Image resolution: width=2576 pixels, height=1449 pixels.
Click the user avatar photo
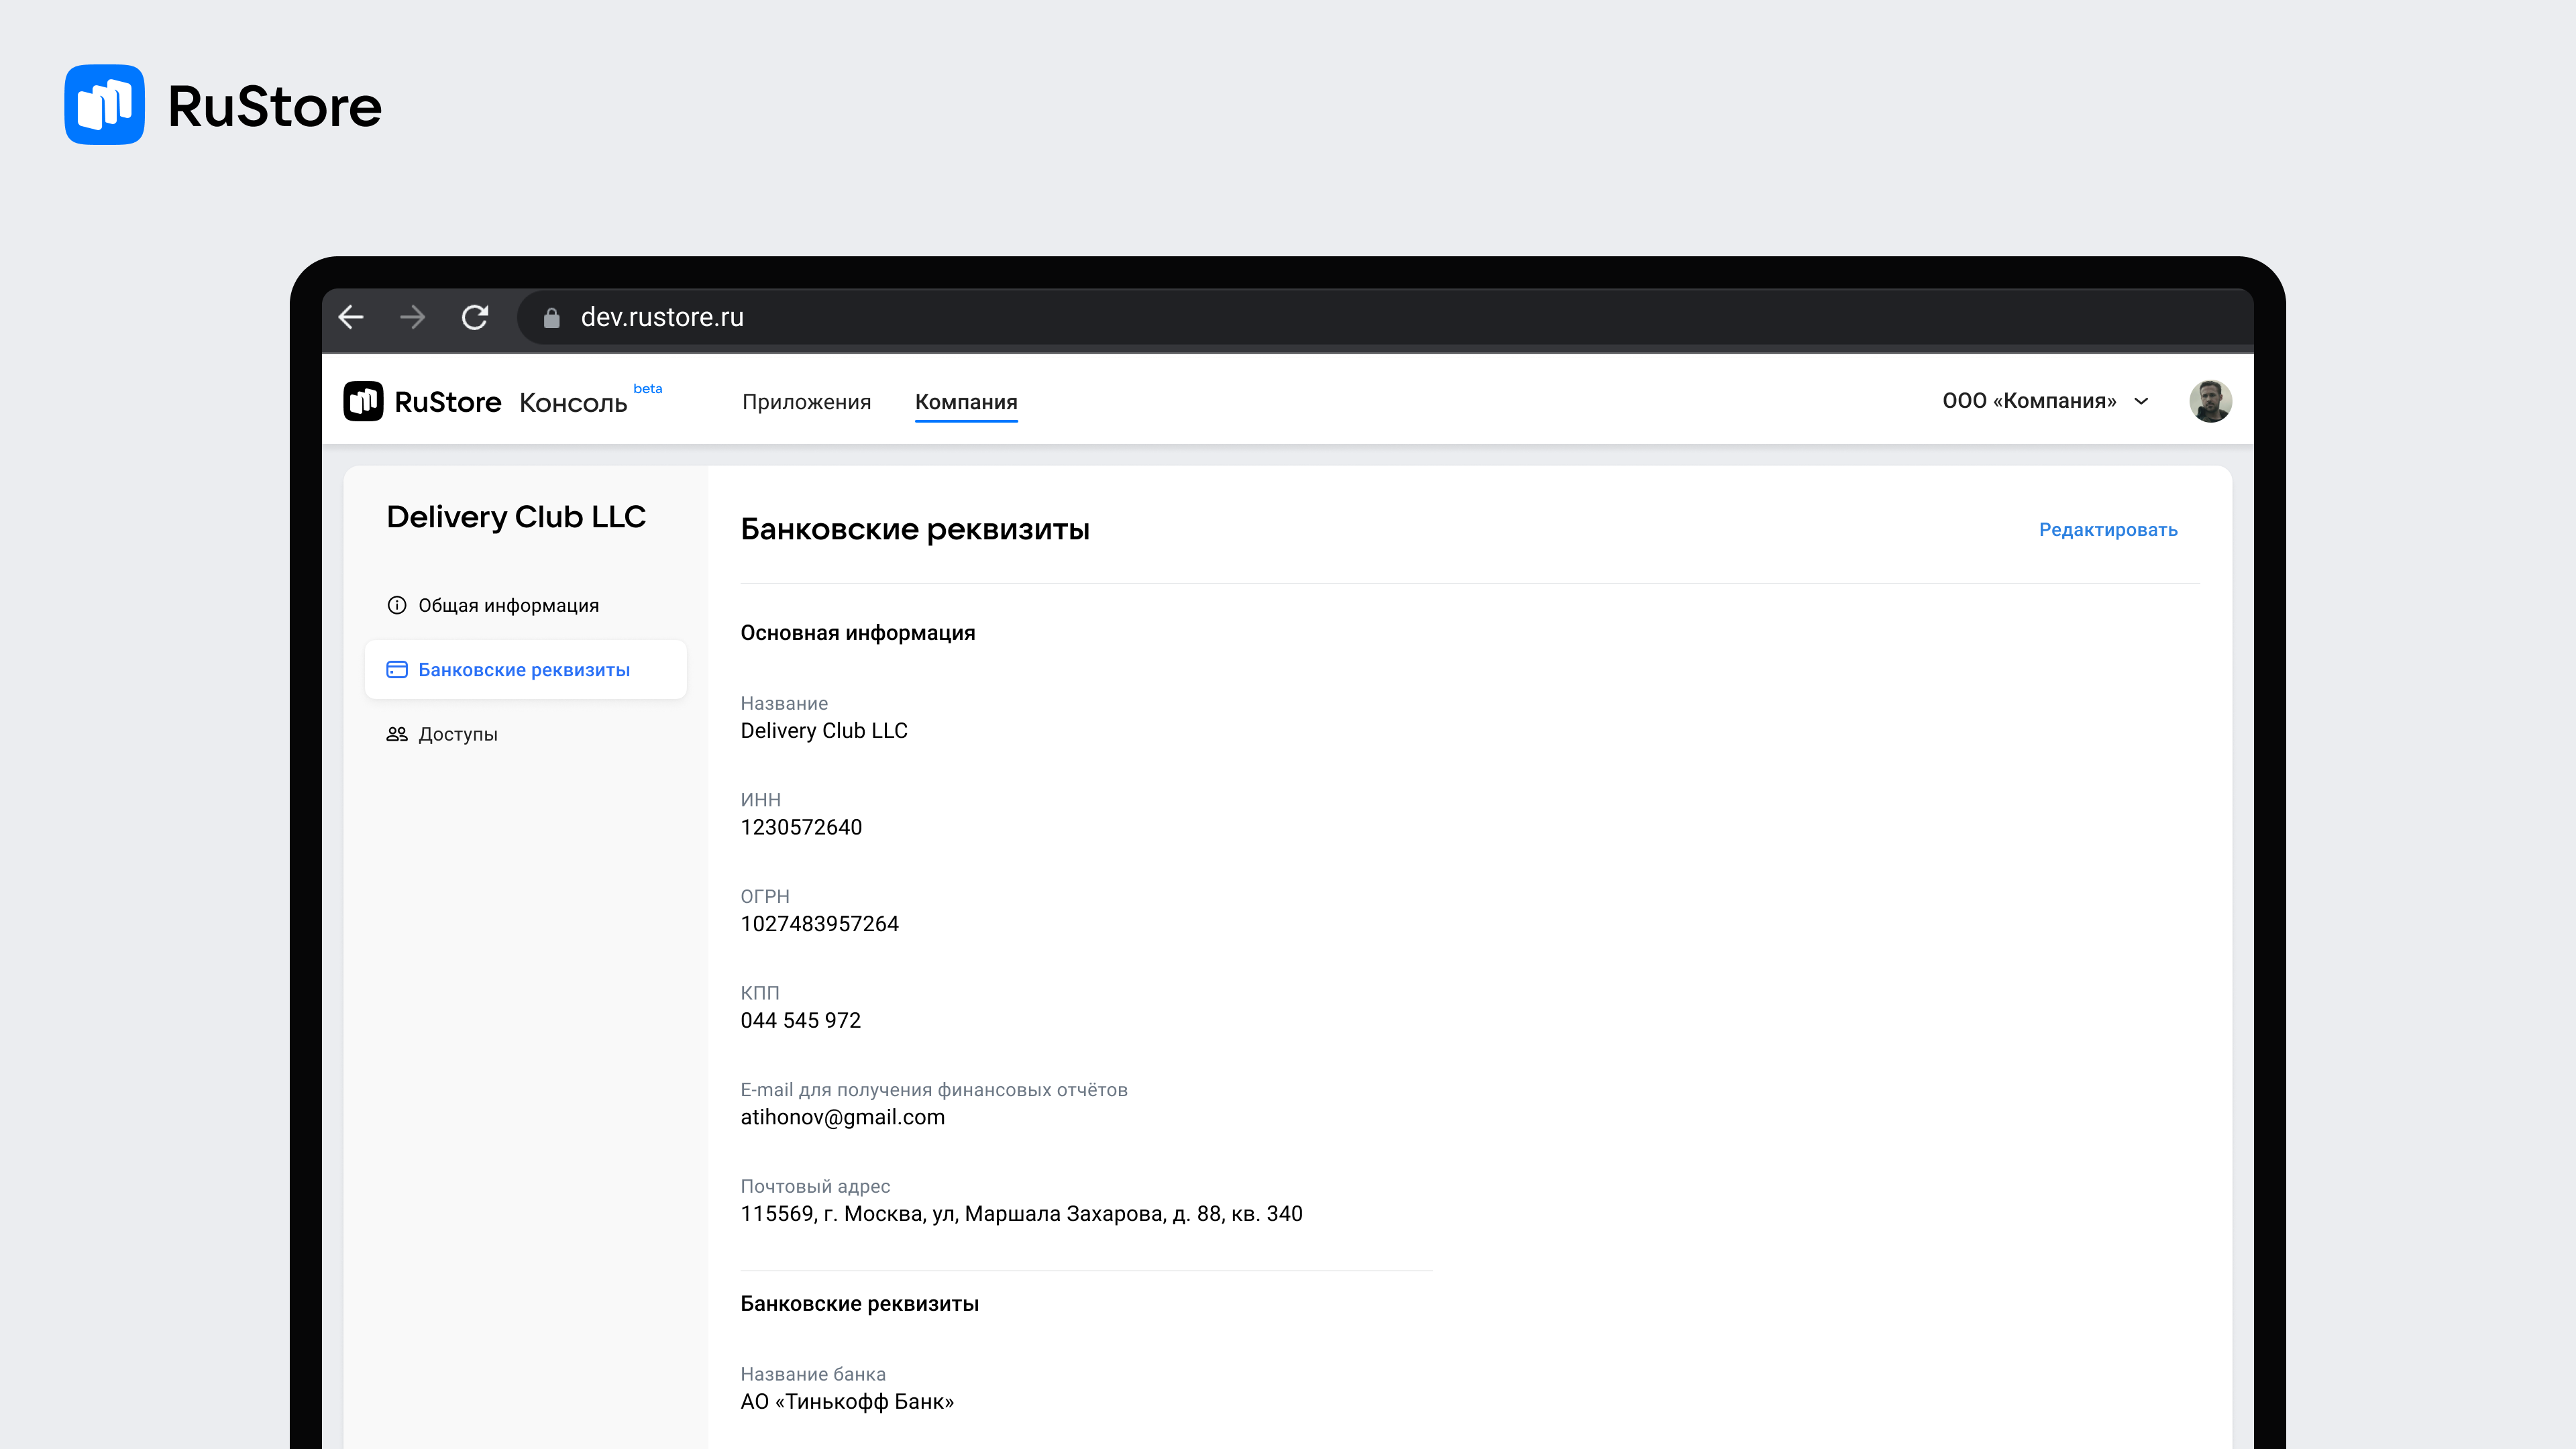[2210, 401]
